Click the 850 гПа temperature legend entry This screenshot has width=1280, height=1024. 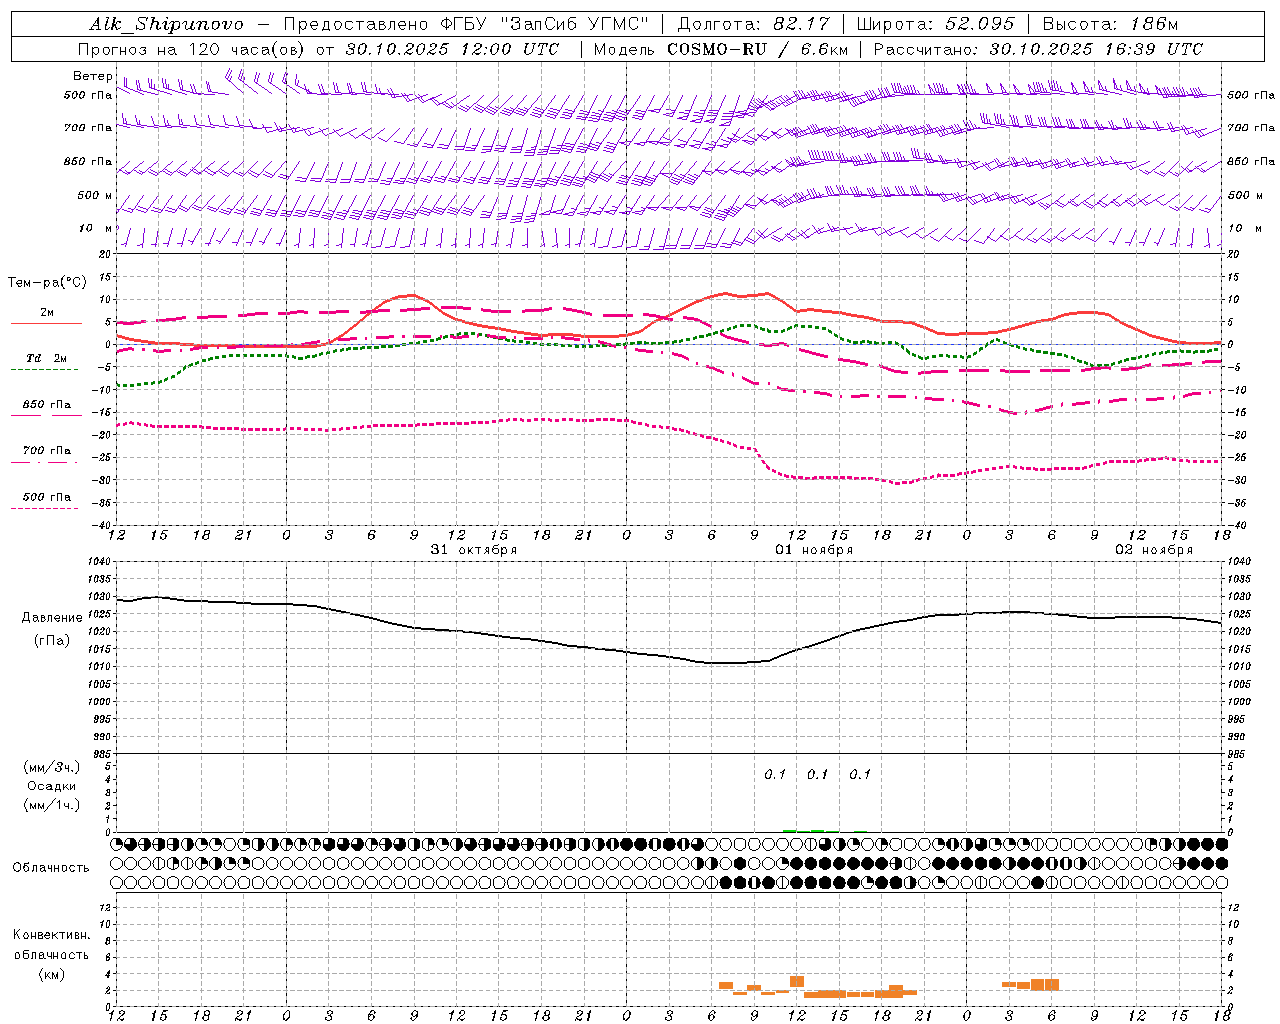point(46,405)
